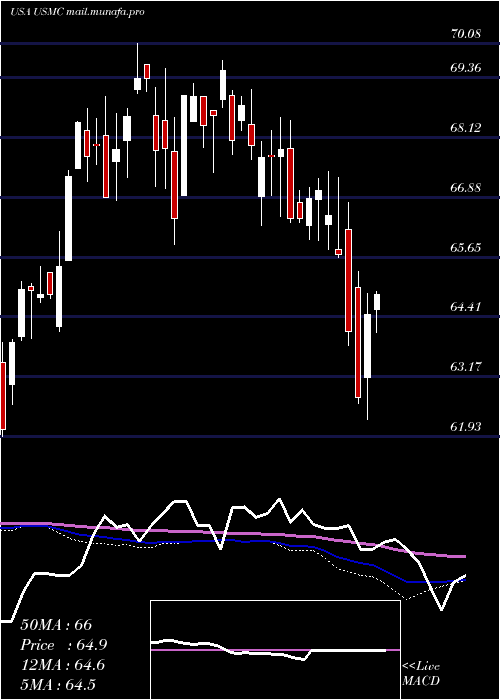
Task: Click inside the MACD inset chart box
Action: coord(275,650)
